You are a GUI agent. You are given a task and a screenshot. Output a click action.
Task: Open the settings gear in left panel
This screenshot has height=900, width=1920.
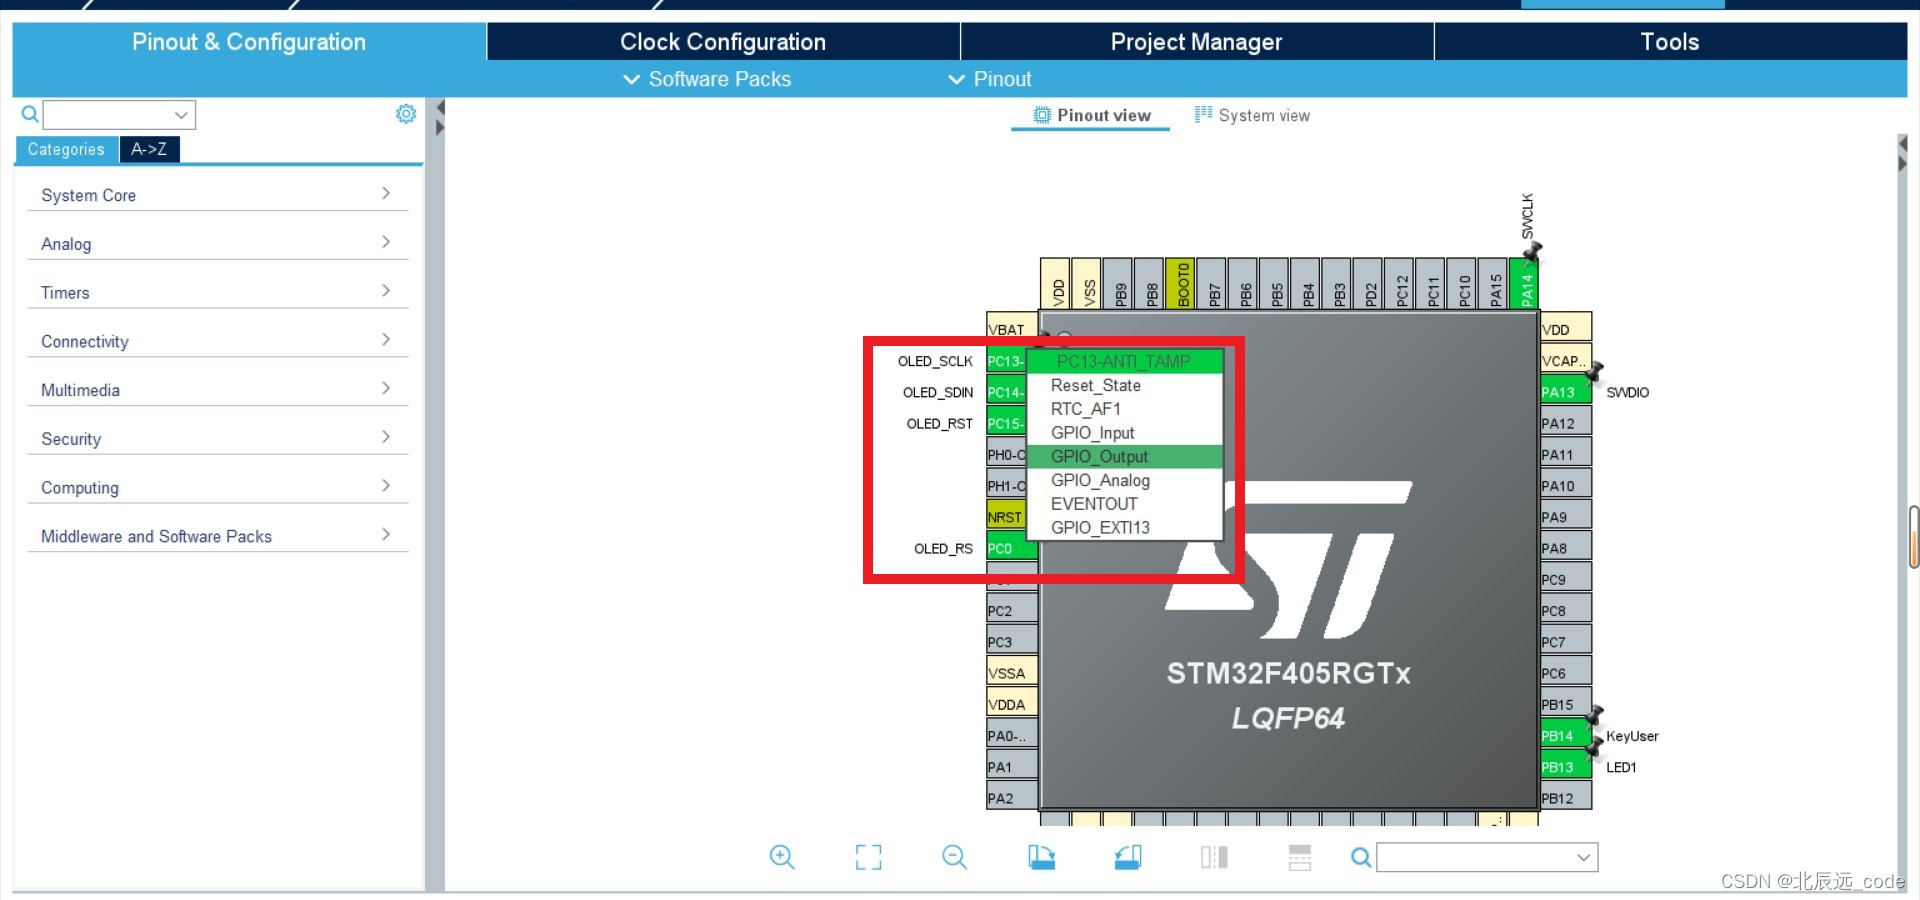(406, 114)
